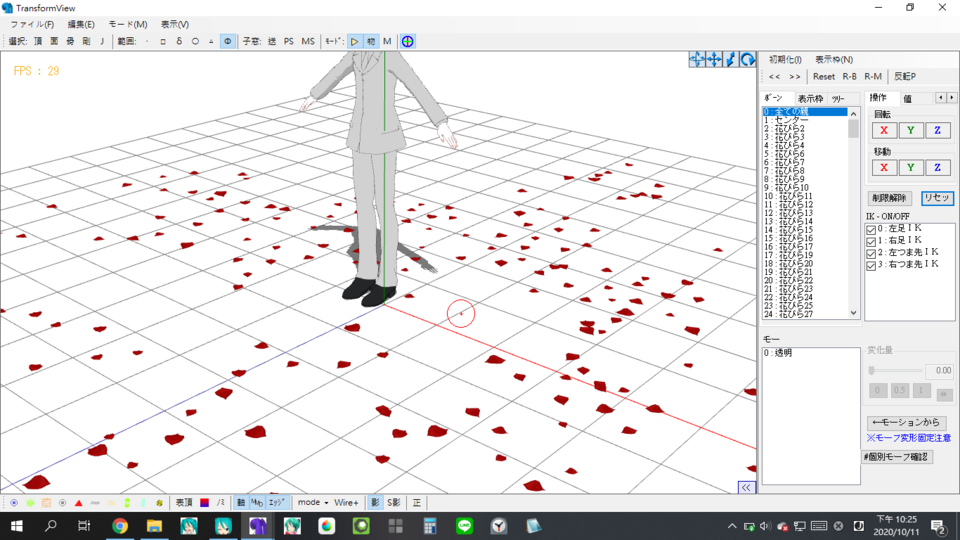Viewport: 960px width, 540px height.
Task: Open the PS sub-window
Action: pyautogui.click(x=288, y=42)
